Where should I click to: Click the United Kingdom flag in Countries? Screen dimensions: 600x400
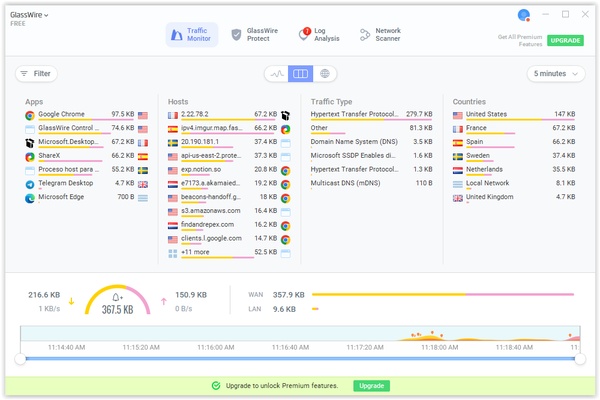(x=458, y=198)
